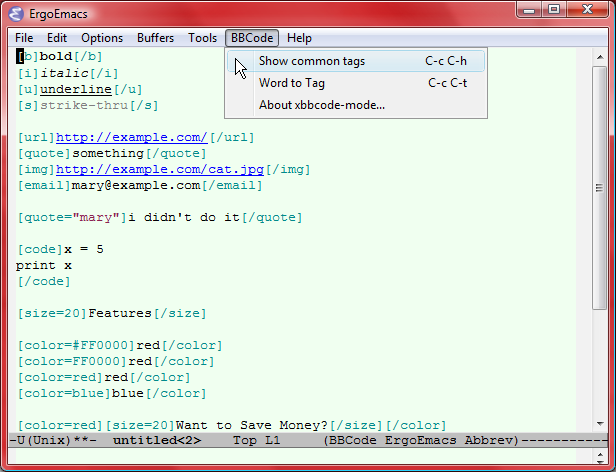Click the editor scrollbar down arrow
This screenshot has width=616, height=472.
coord(600,424)
